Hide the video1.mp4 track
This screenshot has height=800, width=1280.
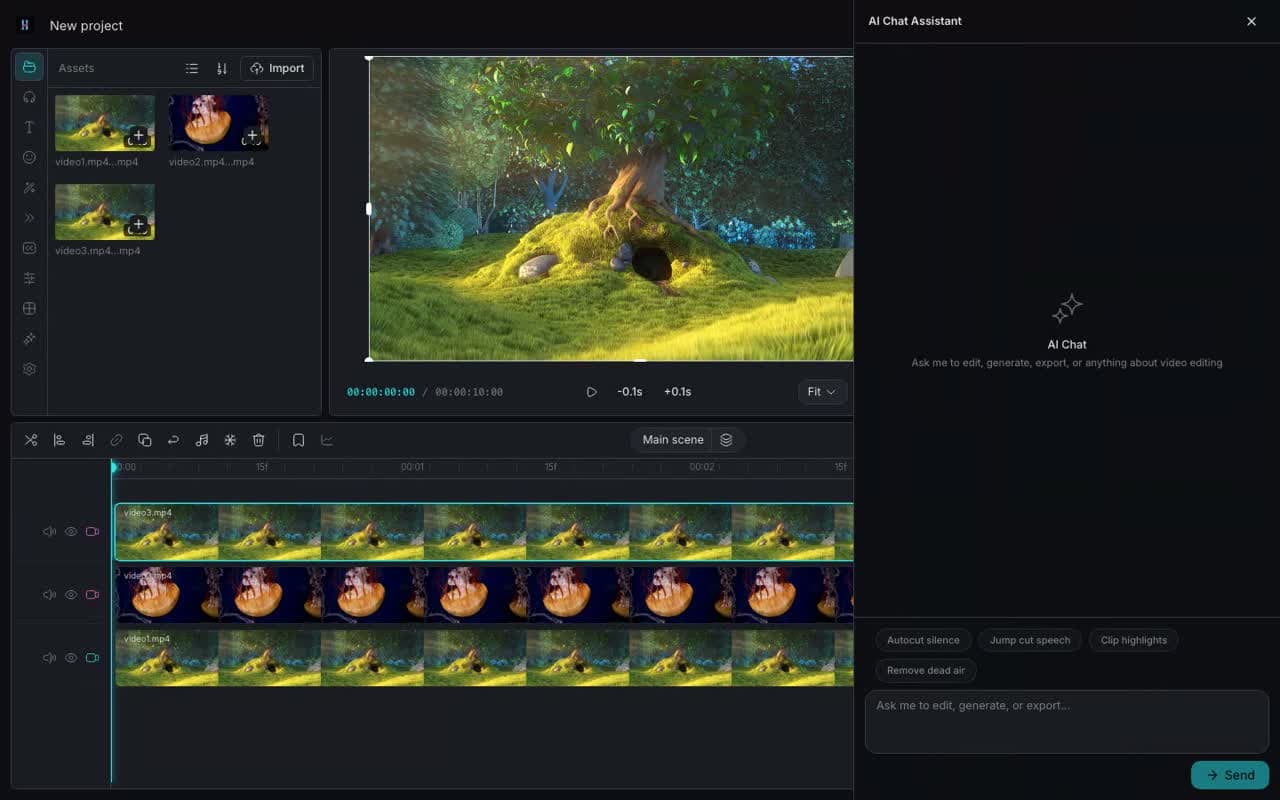(71, 658)
